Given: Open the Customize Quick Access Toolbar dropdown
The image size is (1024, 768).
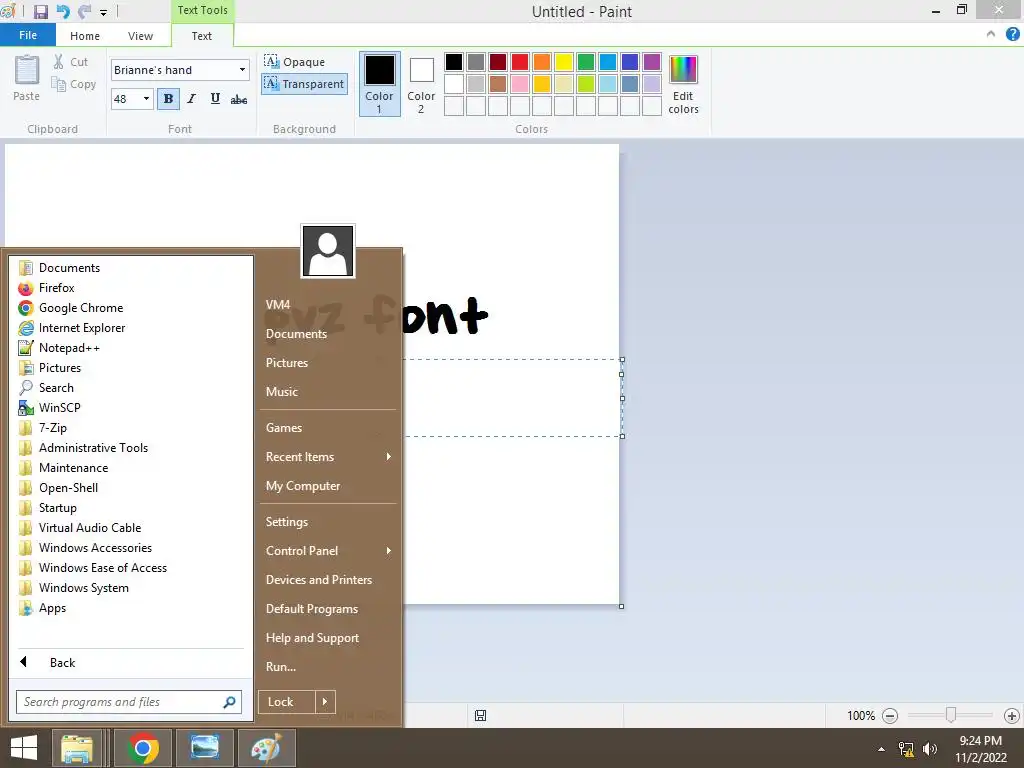Looking at the screenshot, I should point(103,12).
